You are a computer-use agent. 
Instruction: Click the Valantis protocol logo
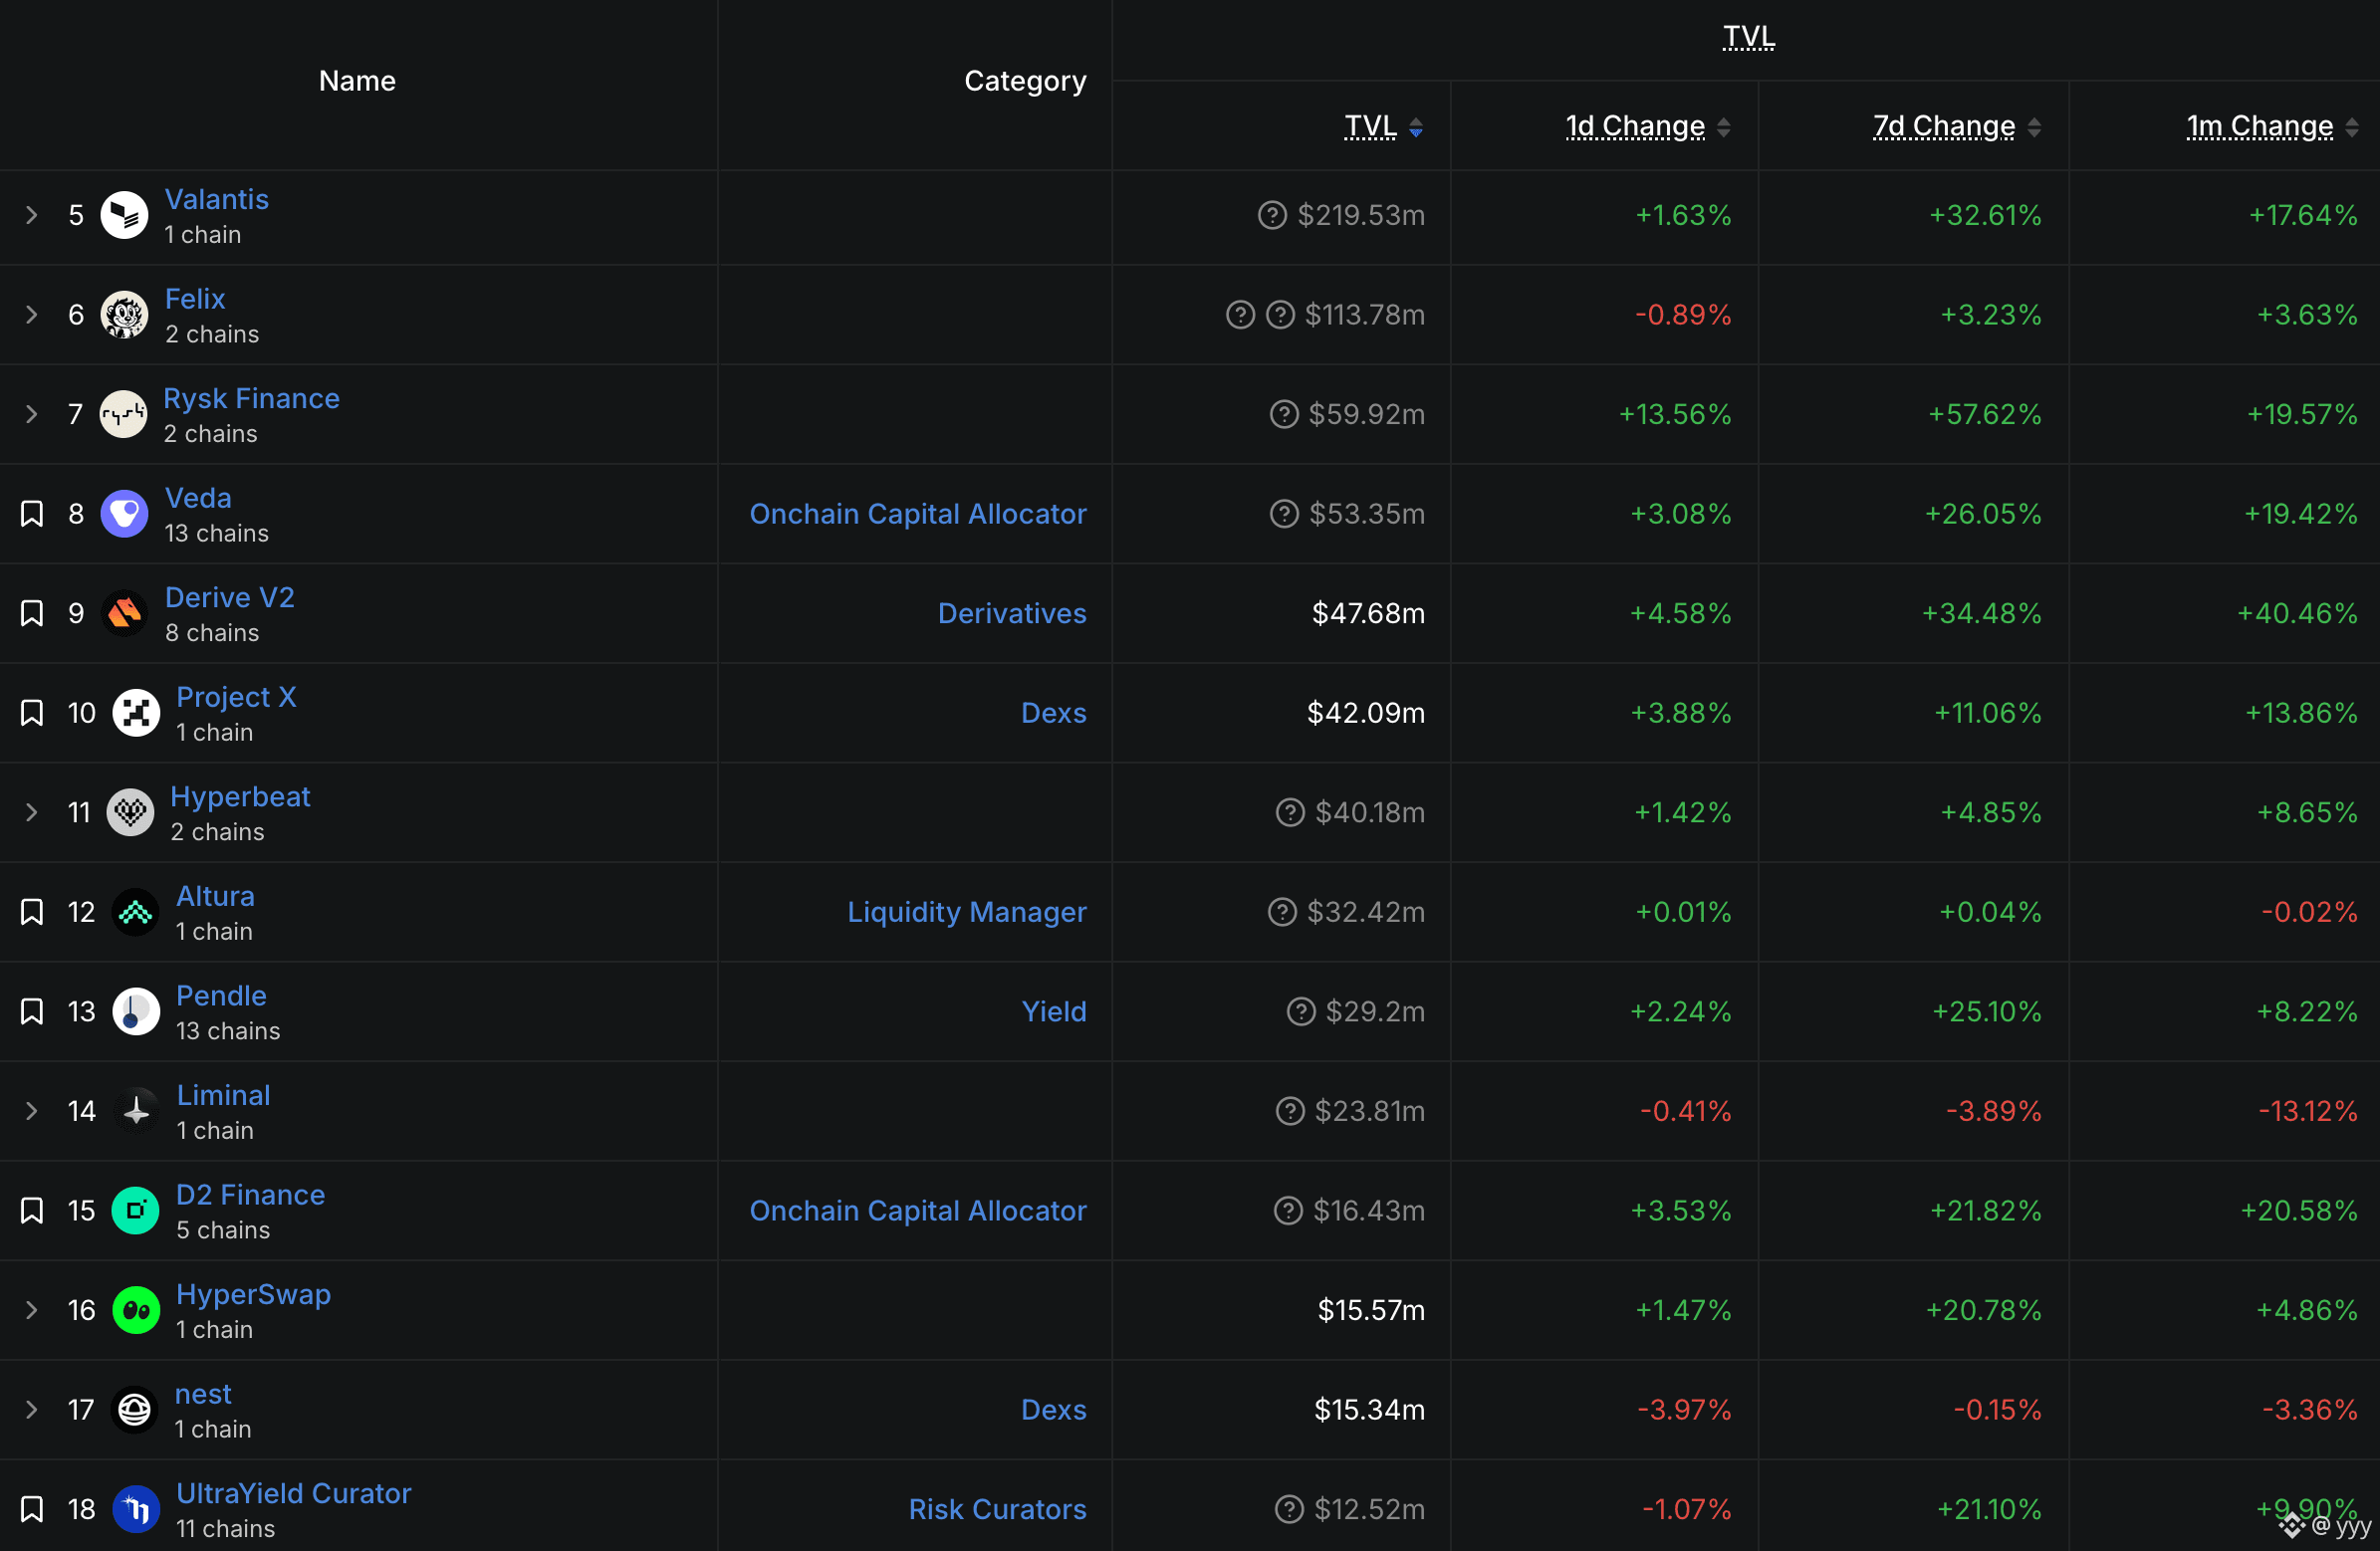(x=124, y=215)
